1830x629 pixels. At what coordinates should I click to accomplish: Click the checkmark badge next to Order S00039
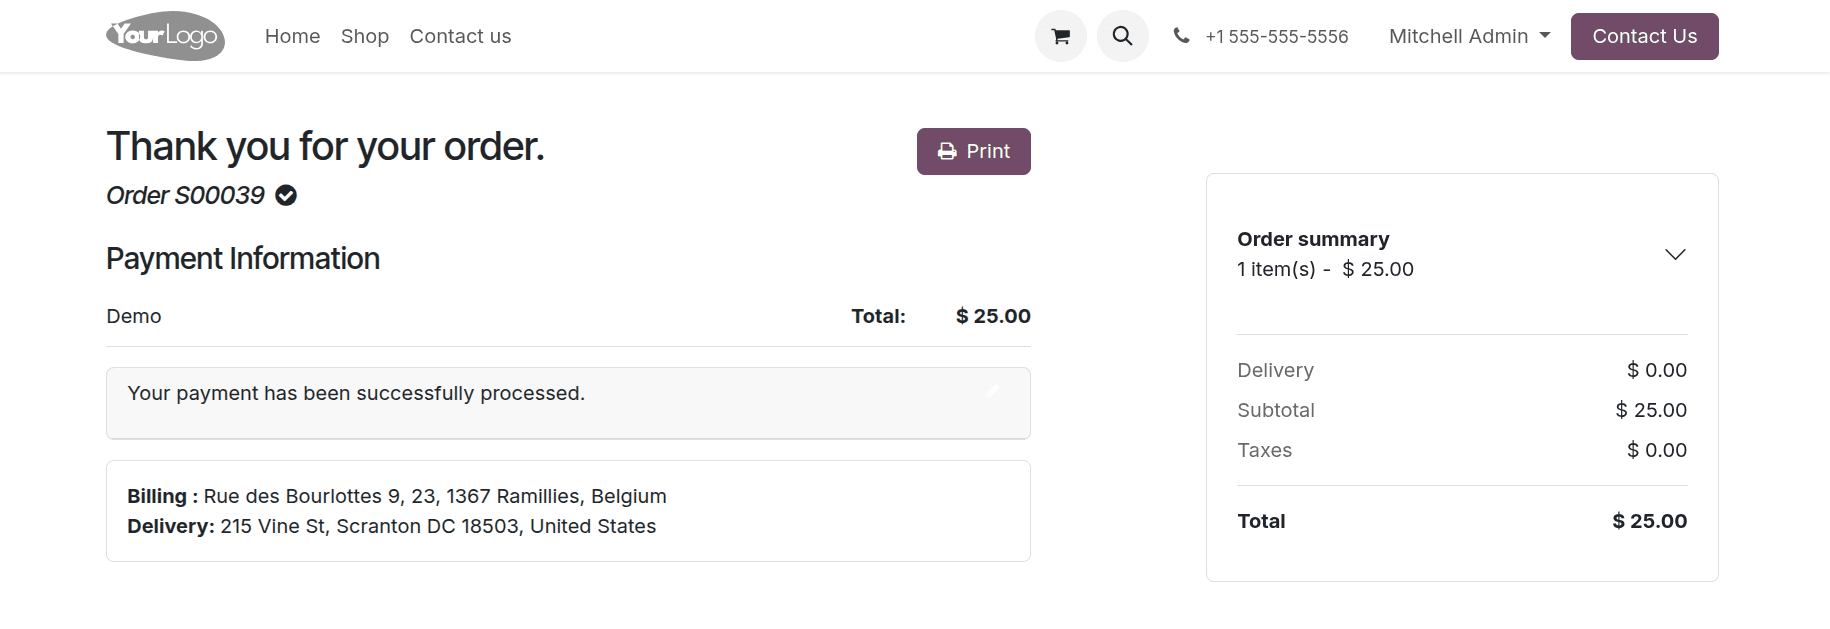[285, 195]
